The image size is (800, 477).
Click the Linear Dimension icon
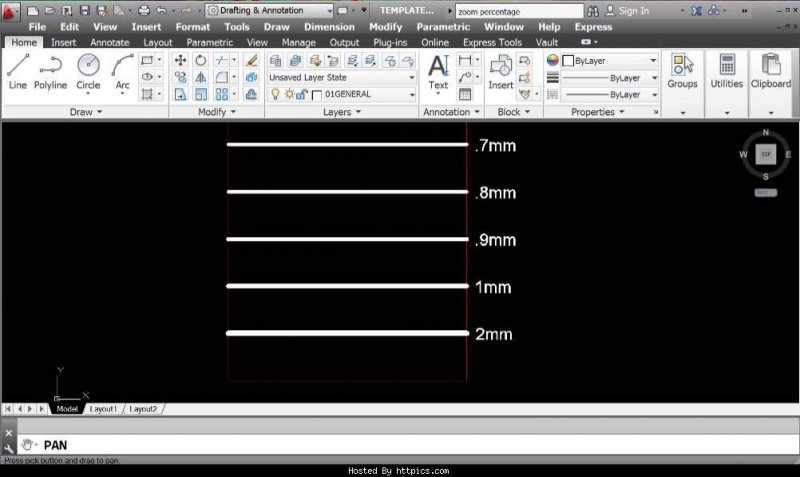[x=464, y=60]
